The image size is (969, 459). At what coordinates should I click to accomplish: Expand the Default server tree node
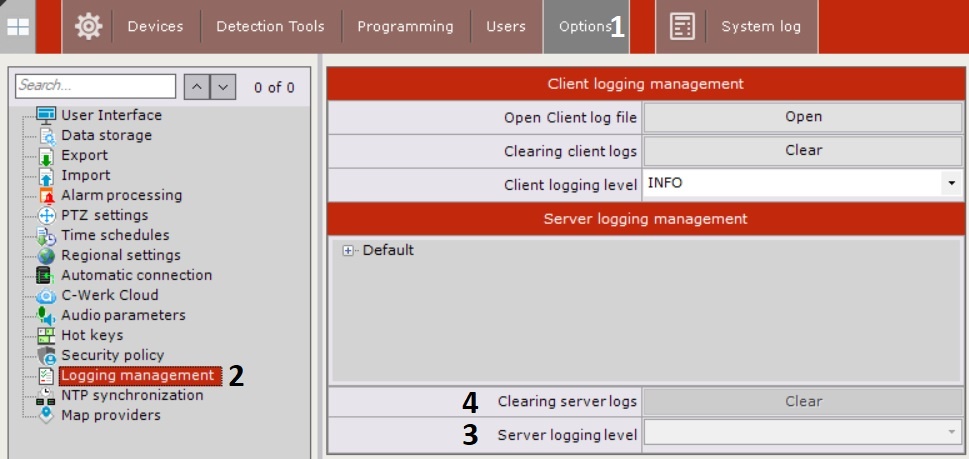348,251
